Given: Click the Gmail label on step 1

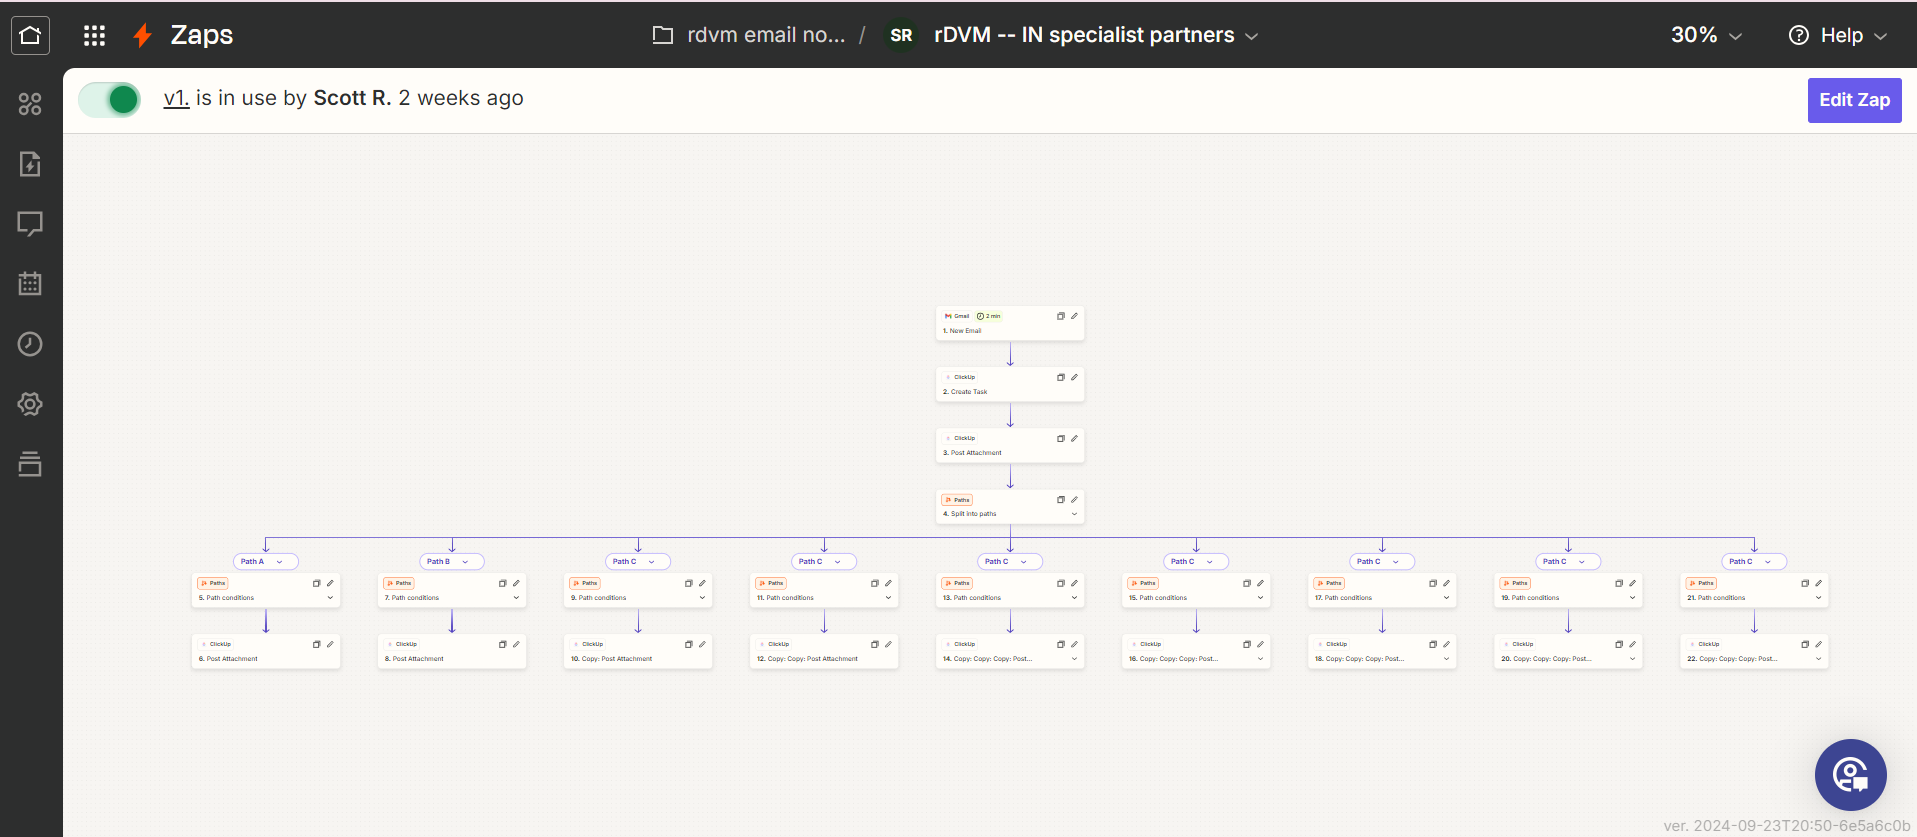Looking at the screenshot, I should point(957,316).
